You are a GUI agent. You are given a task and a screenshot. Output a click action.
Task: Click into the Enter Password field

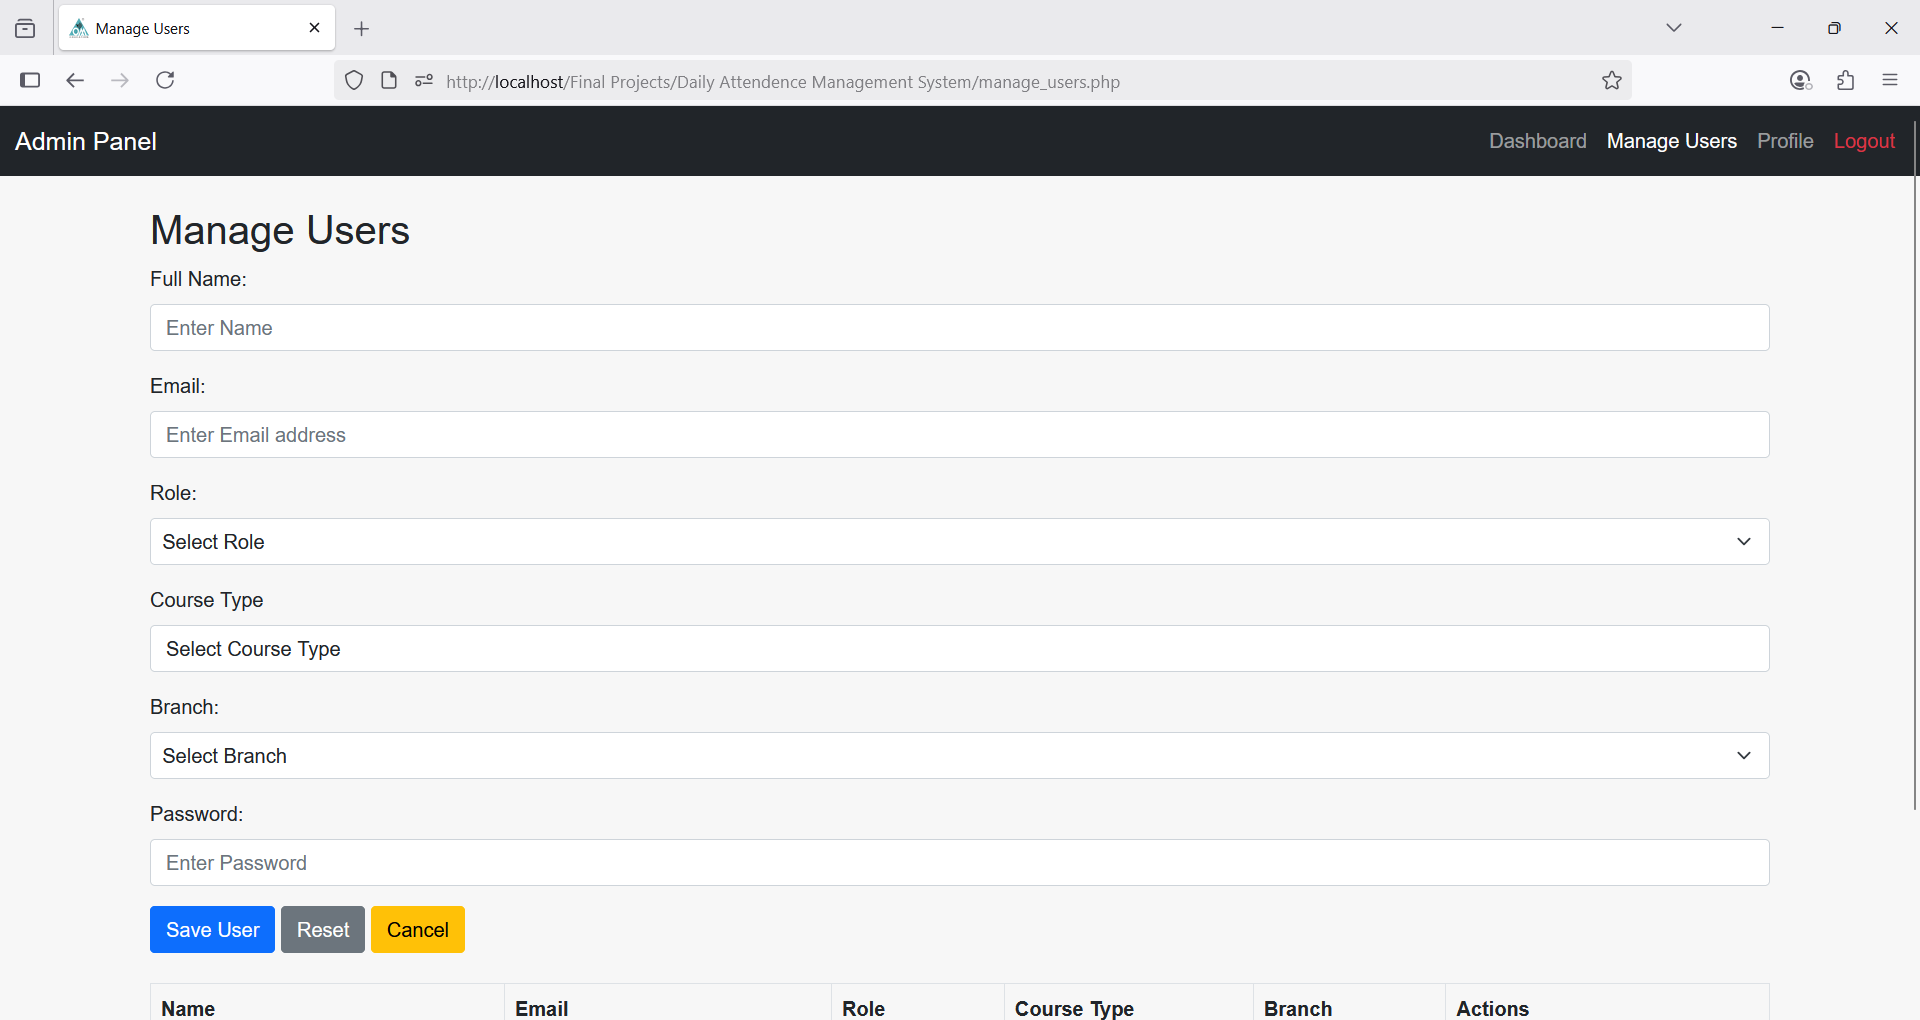pyautogui.click(x=959, y=862)
